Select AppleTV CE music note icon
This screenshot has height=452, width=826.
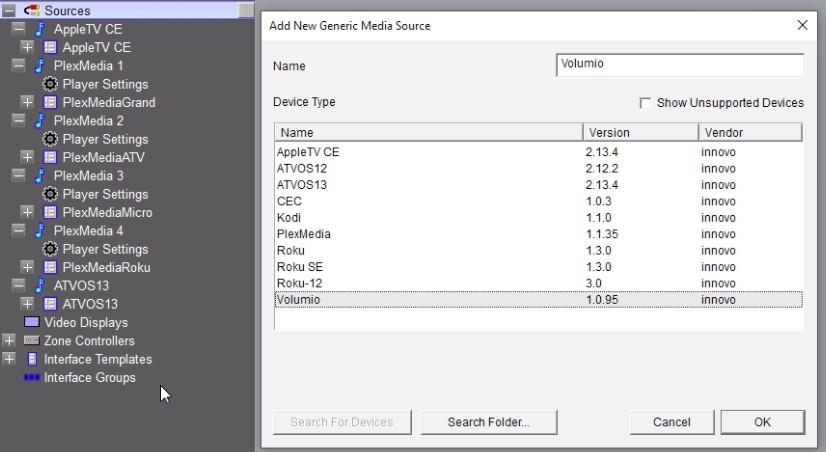(x=40, y=28)
